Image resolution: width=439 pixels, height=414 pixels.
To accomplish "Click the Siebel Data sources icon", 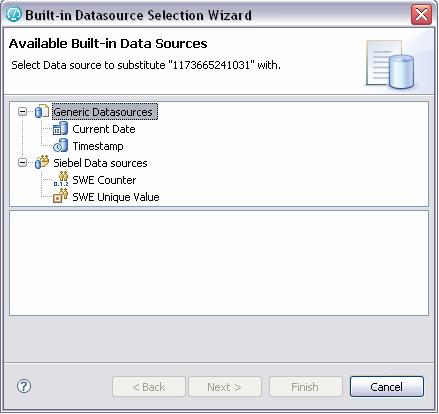I will pos(42,163).
